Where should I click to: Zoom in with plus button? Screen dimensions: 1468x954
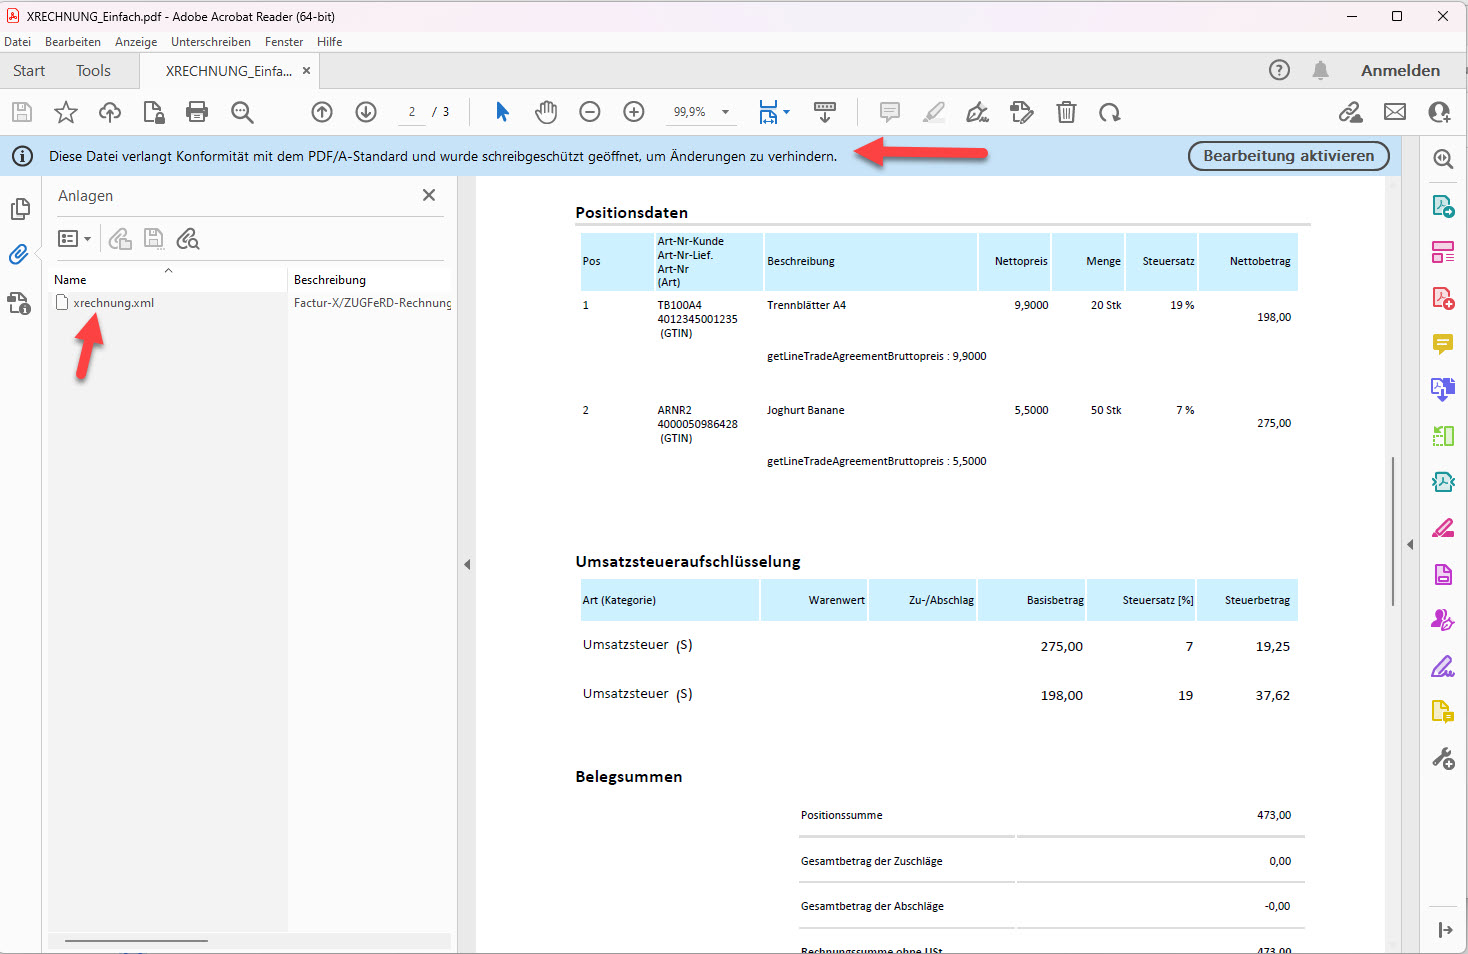(x=634, y=112)
